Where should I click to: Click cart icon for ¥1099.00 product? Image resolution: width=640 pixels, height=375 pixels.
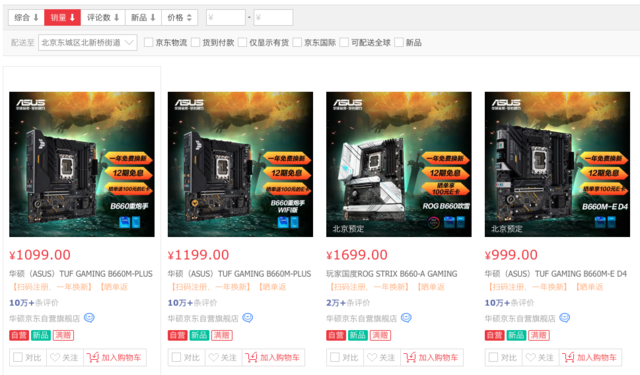[x=93, y=357]
